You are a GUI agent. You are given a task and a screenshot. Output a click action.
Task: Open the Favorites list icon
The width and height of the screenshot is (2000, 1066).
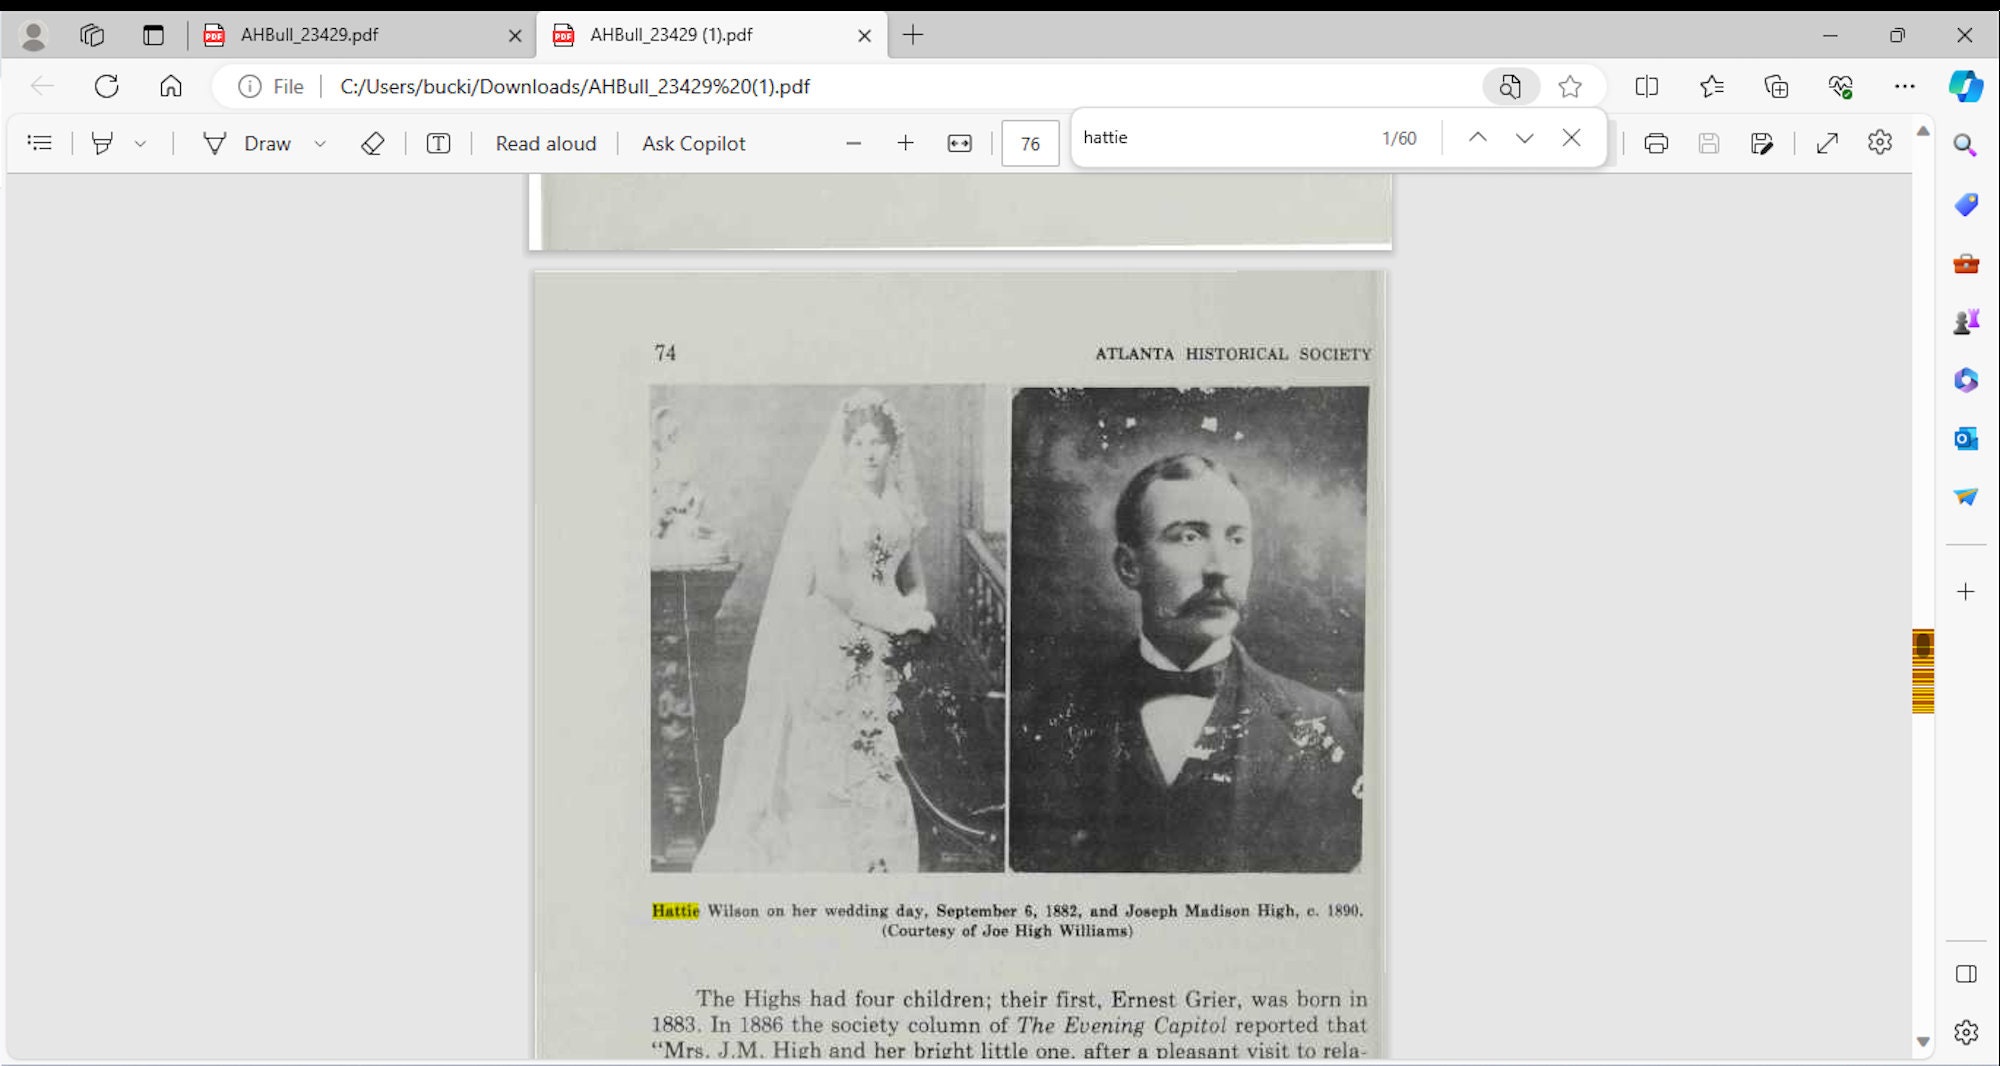[x=1712, y=87]
